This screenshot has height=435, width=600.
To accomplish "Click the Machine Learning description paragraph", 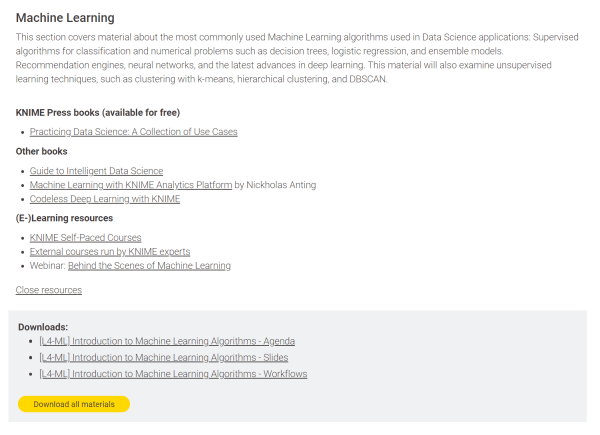I will point(297,58).
